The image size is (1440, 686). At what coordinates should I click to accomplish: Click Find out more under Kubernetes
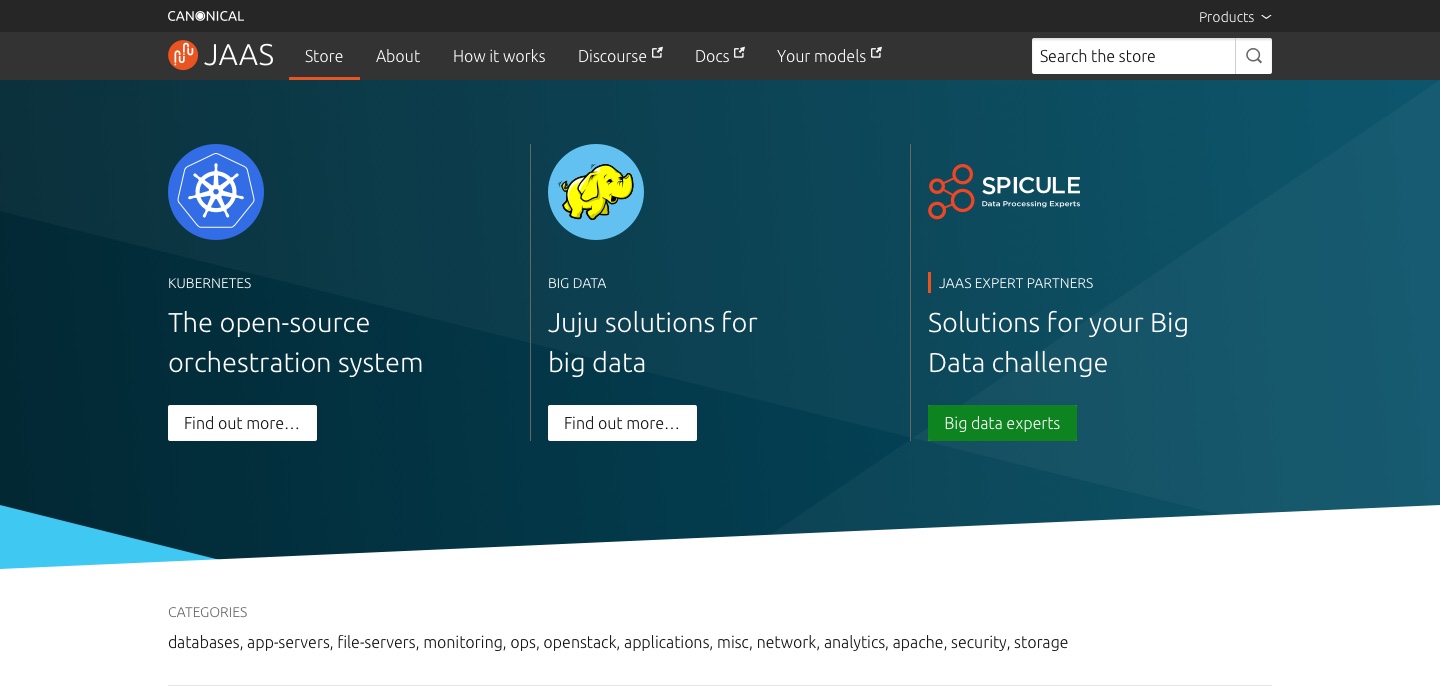tap(242, 423)
